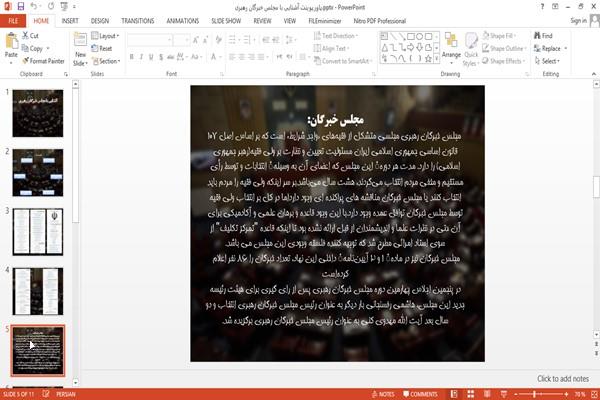Image resolution: width=600 pixels, height=400 pixels.
Task: Click the Copy icon
Action: 25,48
